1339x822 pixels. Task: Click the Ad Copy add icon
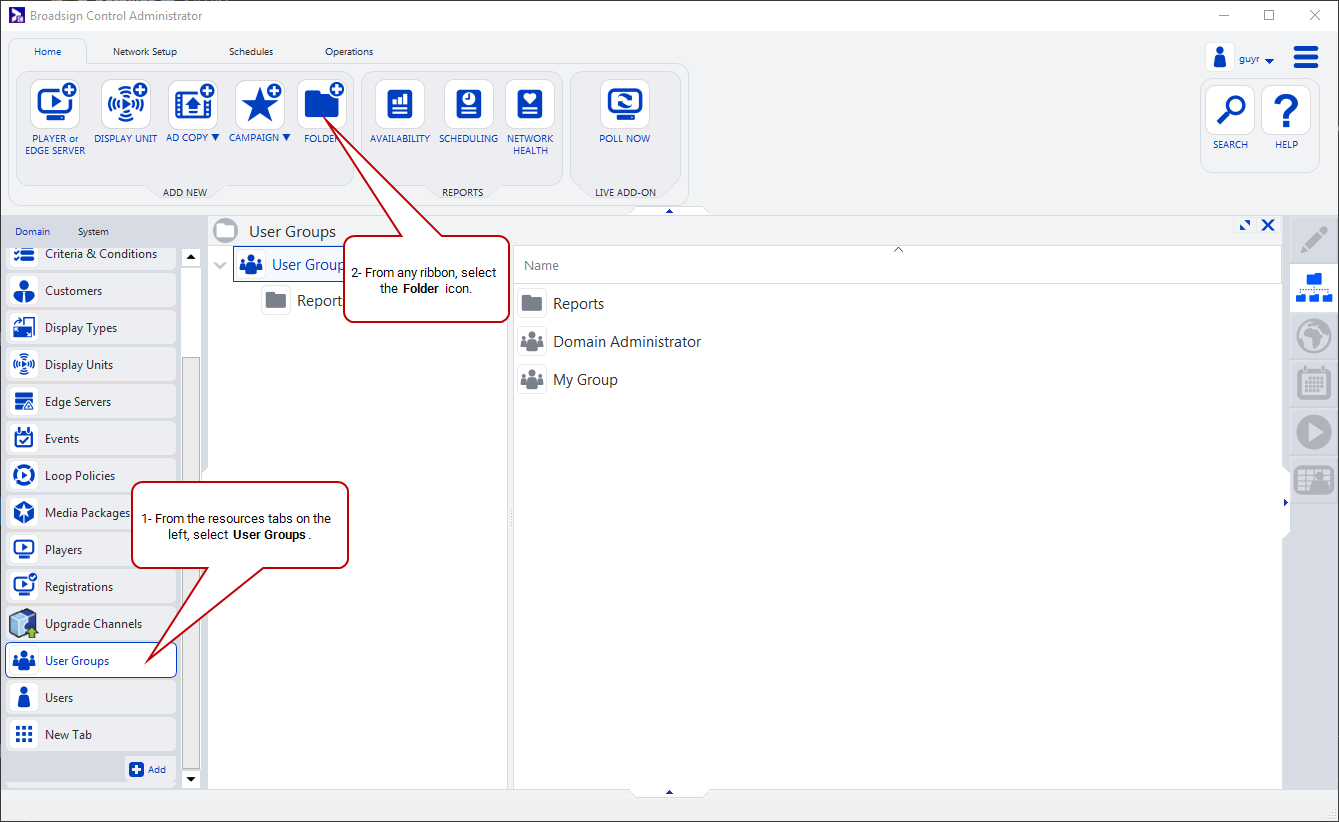pos(193,104)
